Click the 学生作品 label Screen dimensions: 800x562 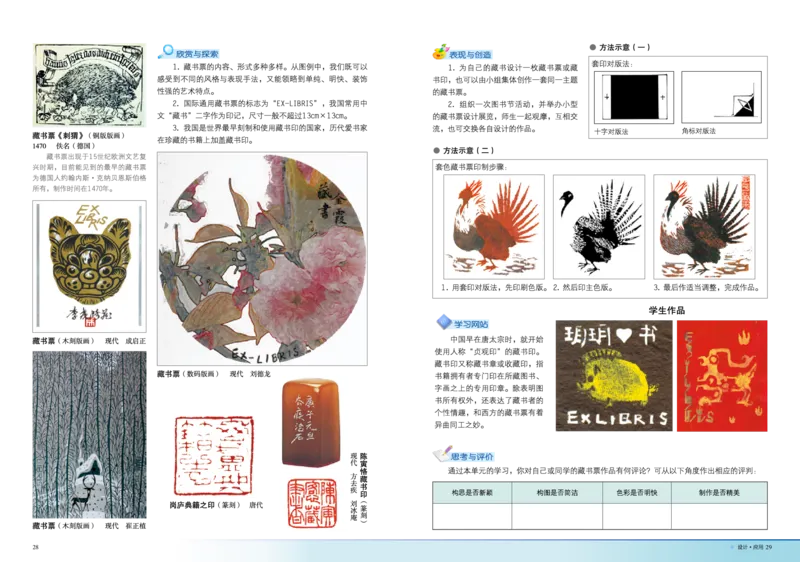click(667, 310)
